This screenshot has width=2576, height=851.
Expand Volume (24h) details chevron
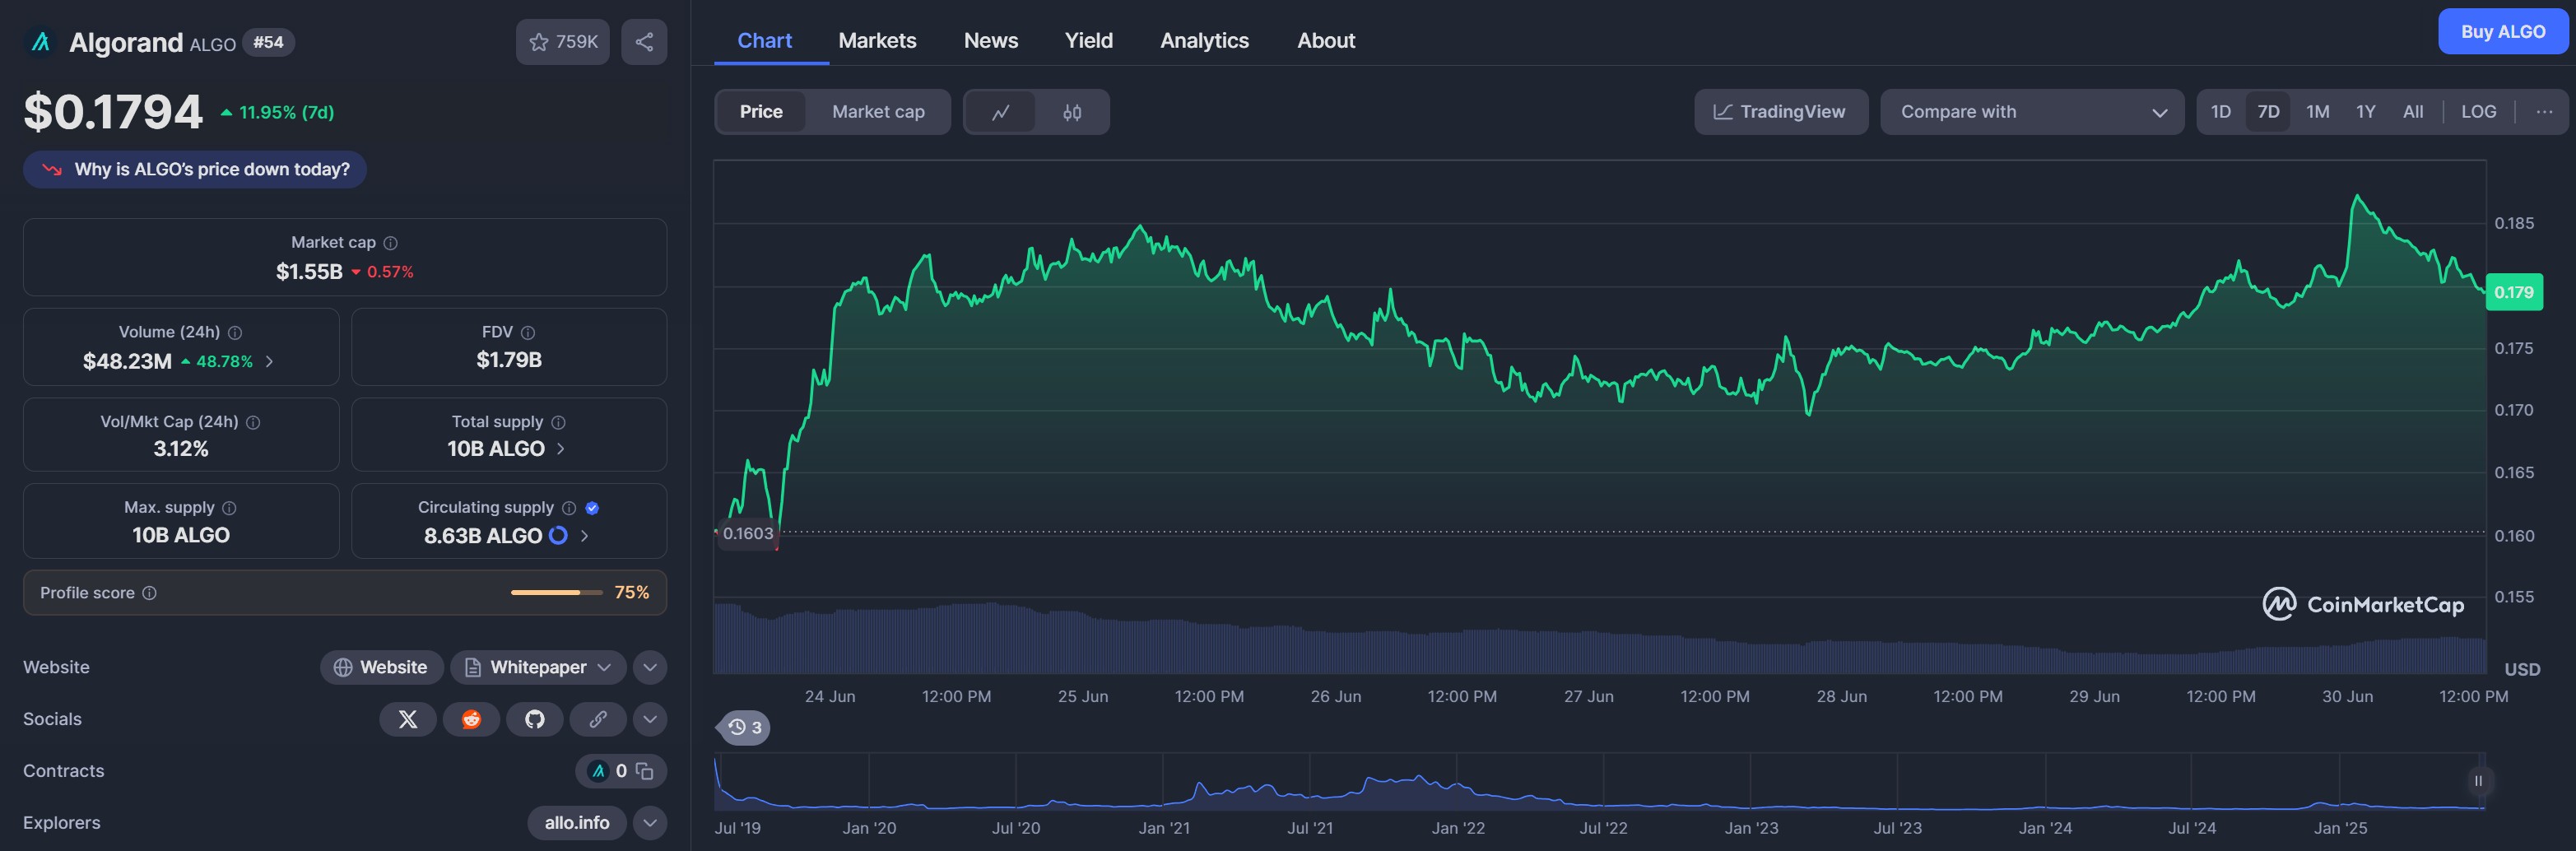tap(269, 361)
